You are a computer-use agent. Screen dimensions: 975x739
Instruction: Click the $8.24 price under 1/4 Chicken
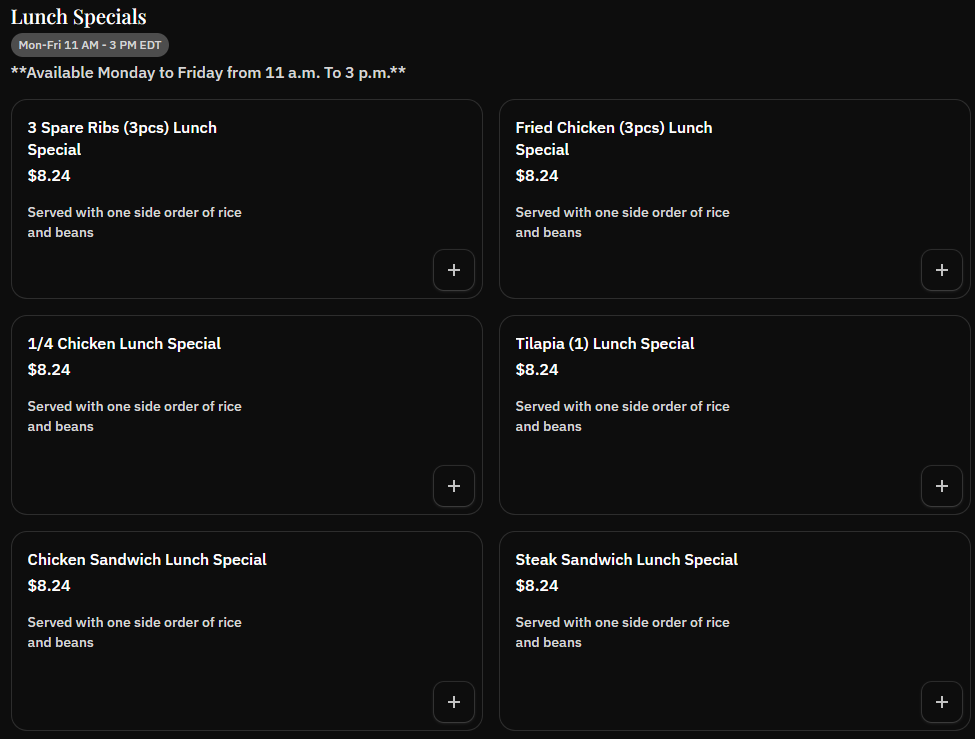pyautogui.click(x=49, y=369)
